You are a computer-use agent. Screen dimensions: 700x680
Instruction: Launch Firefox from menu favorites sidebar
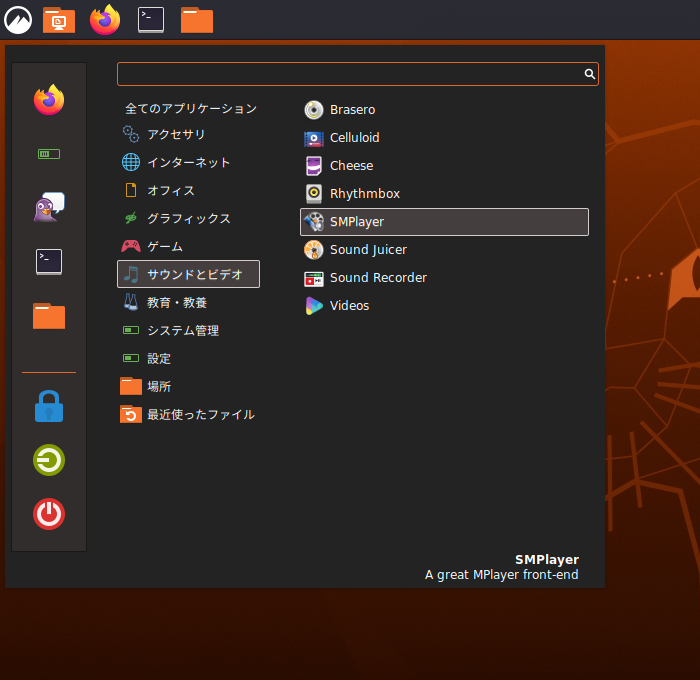(49, 100)
